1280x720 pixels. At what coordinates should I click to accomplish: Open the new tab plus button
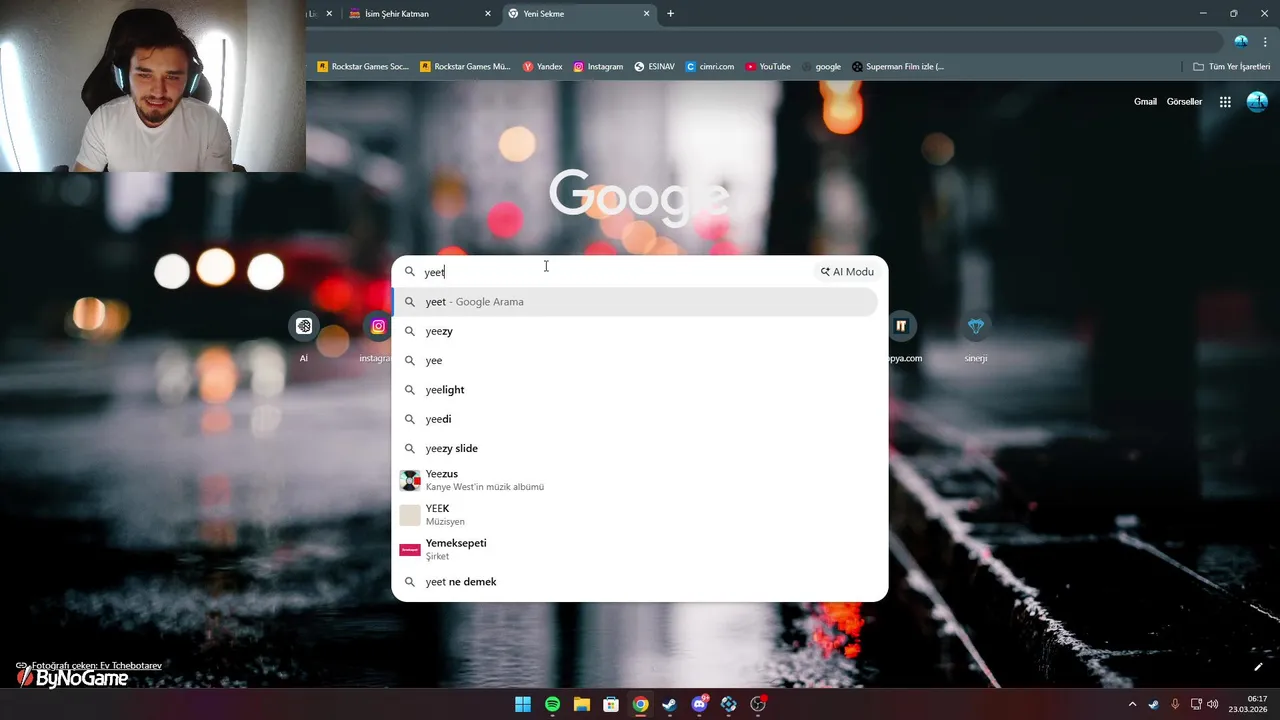670,14
